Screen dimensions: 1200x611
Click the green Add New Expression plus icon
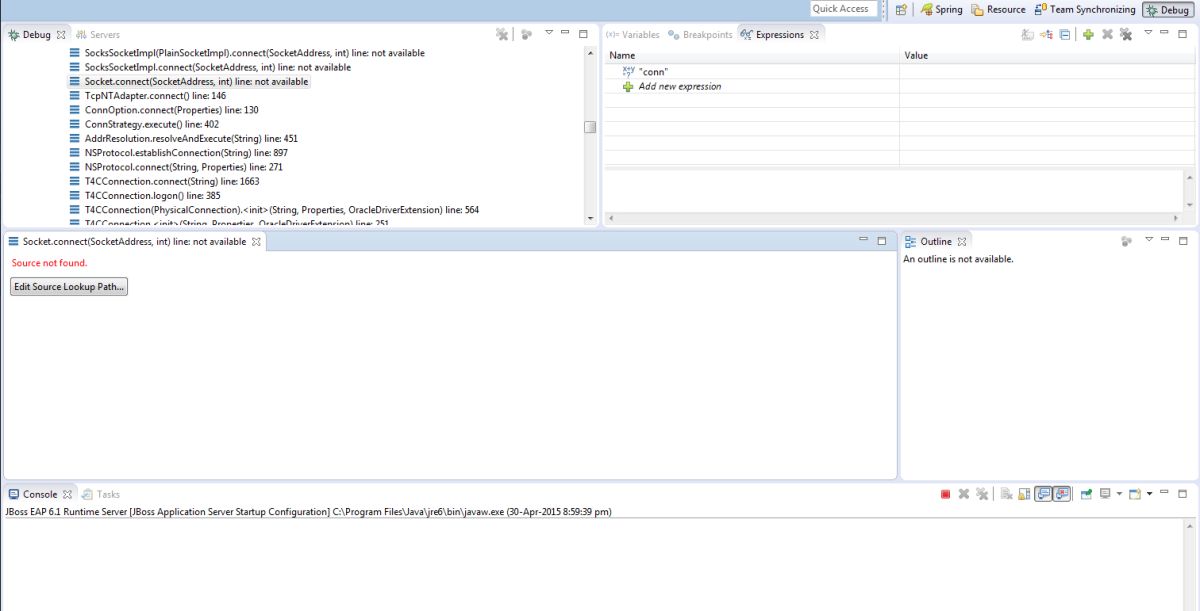1088,34
